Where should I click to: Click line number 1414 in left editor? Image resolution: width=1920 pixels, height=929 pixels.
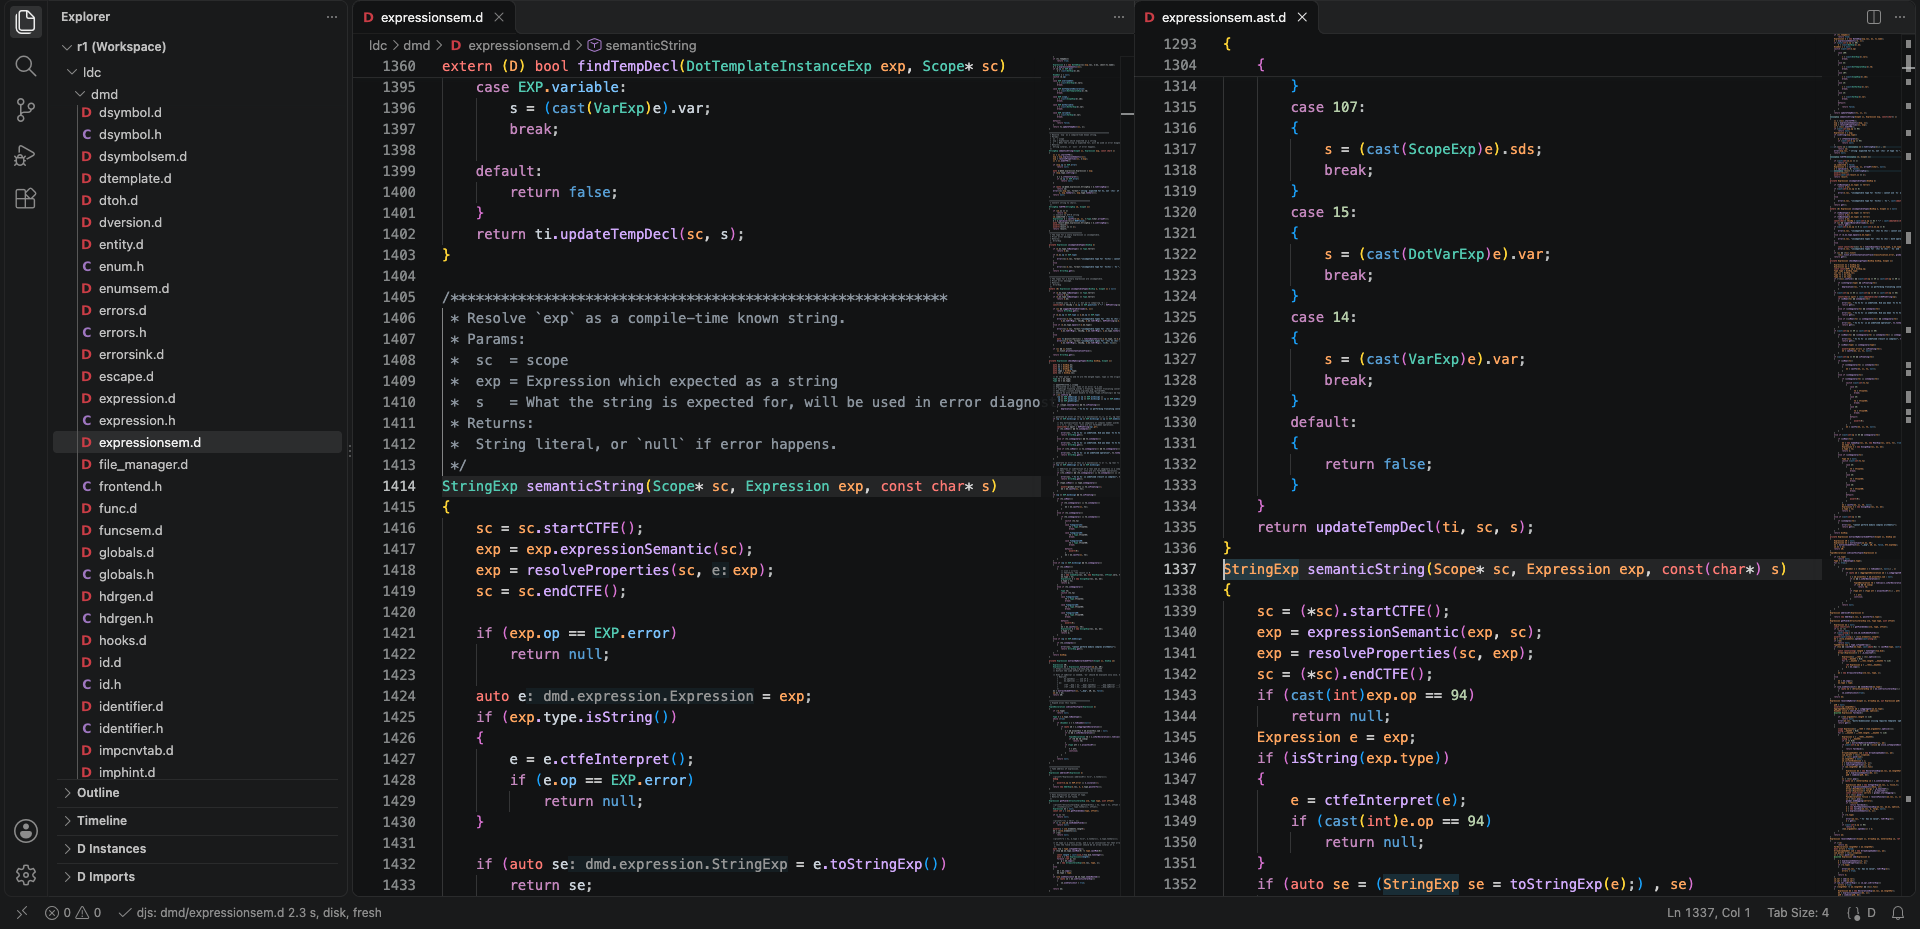tap(399, 486)
